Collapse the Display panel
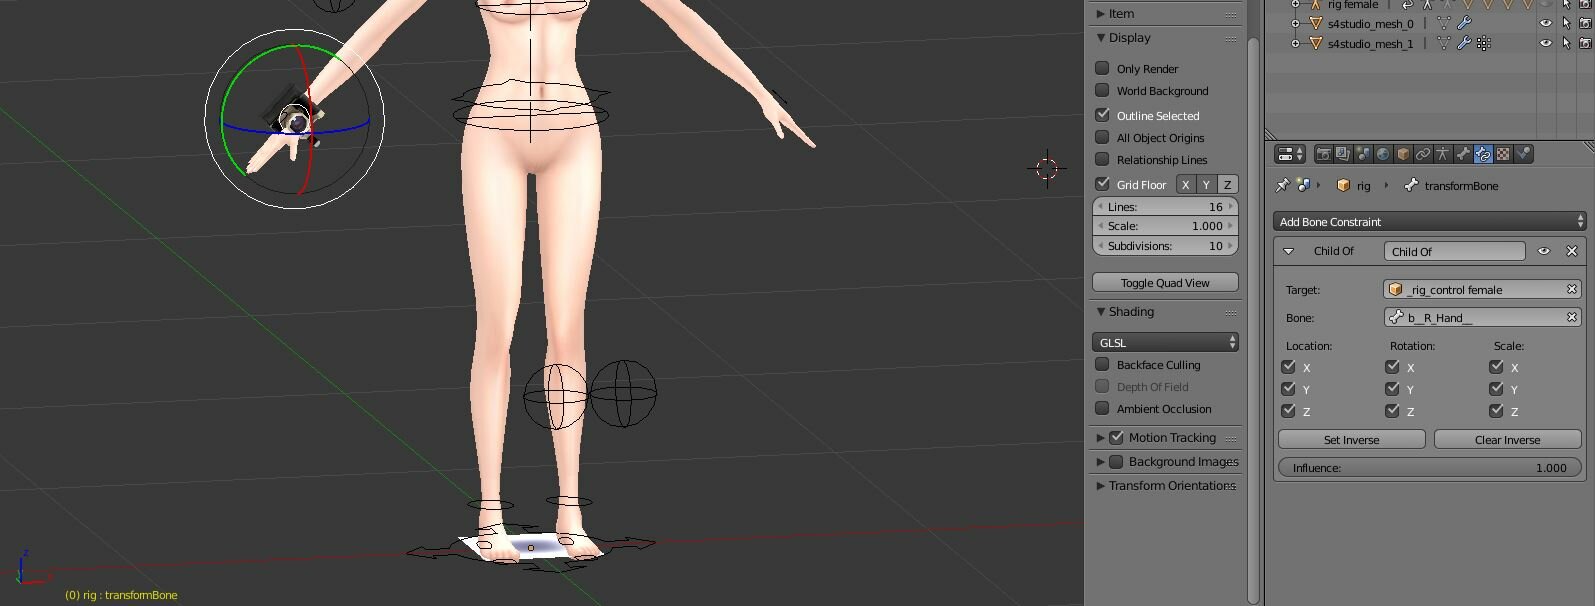 coord(1101,38)
